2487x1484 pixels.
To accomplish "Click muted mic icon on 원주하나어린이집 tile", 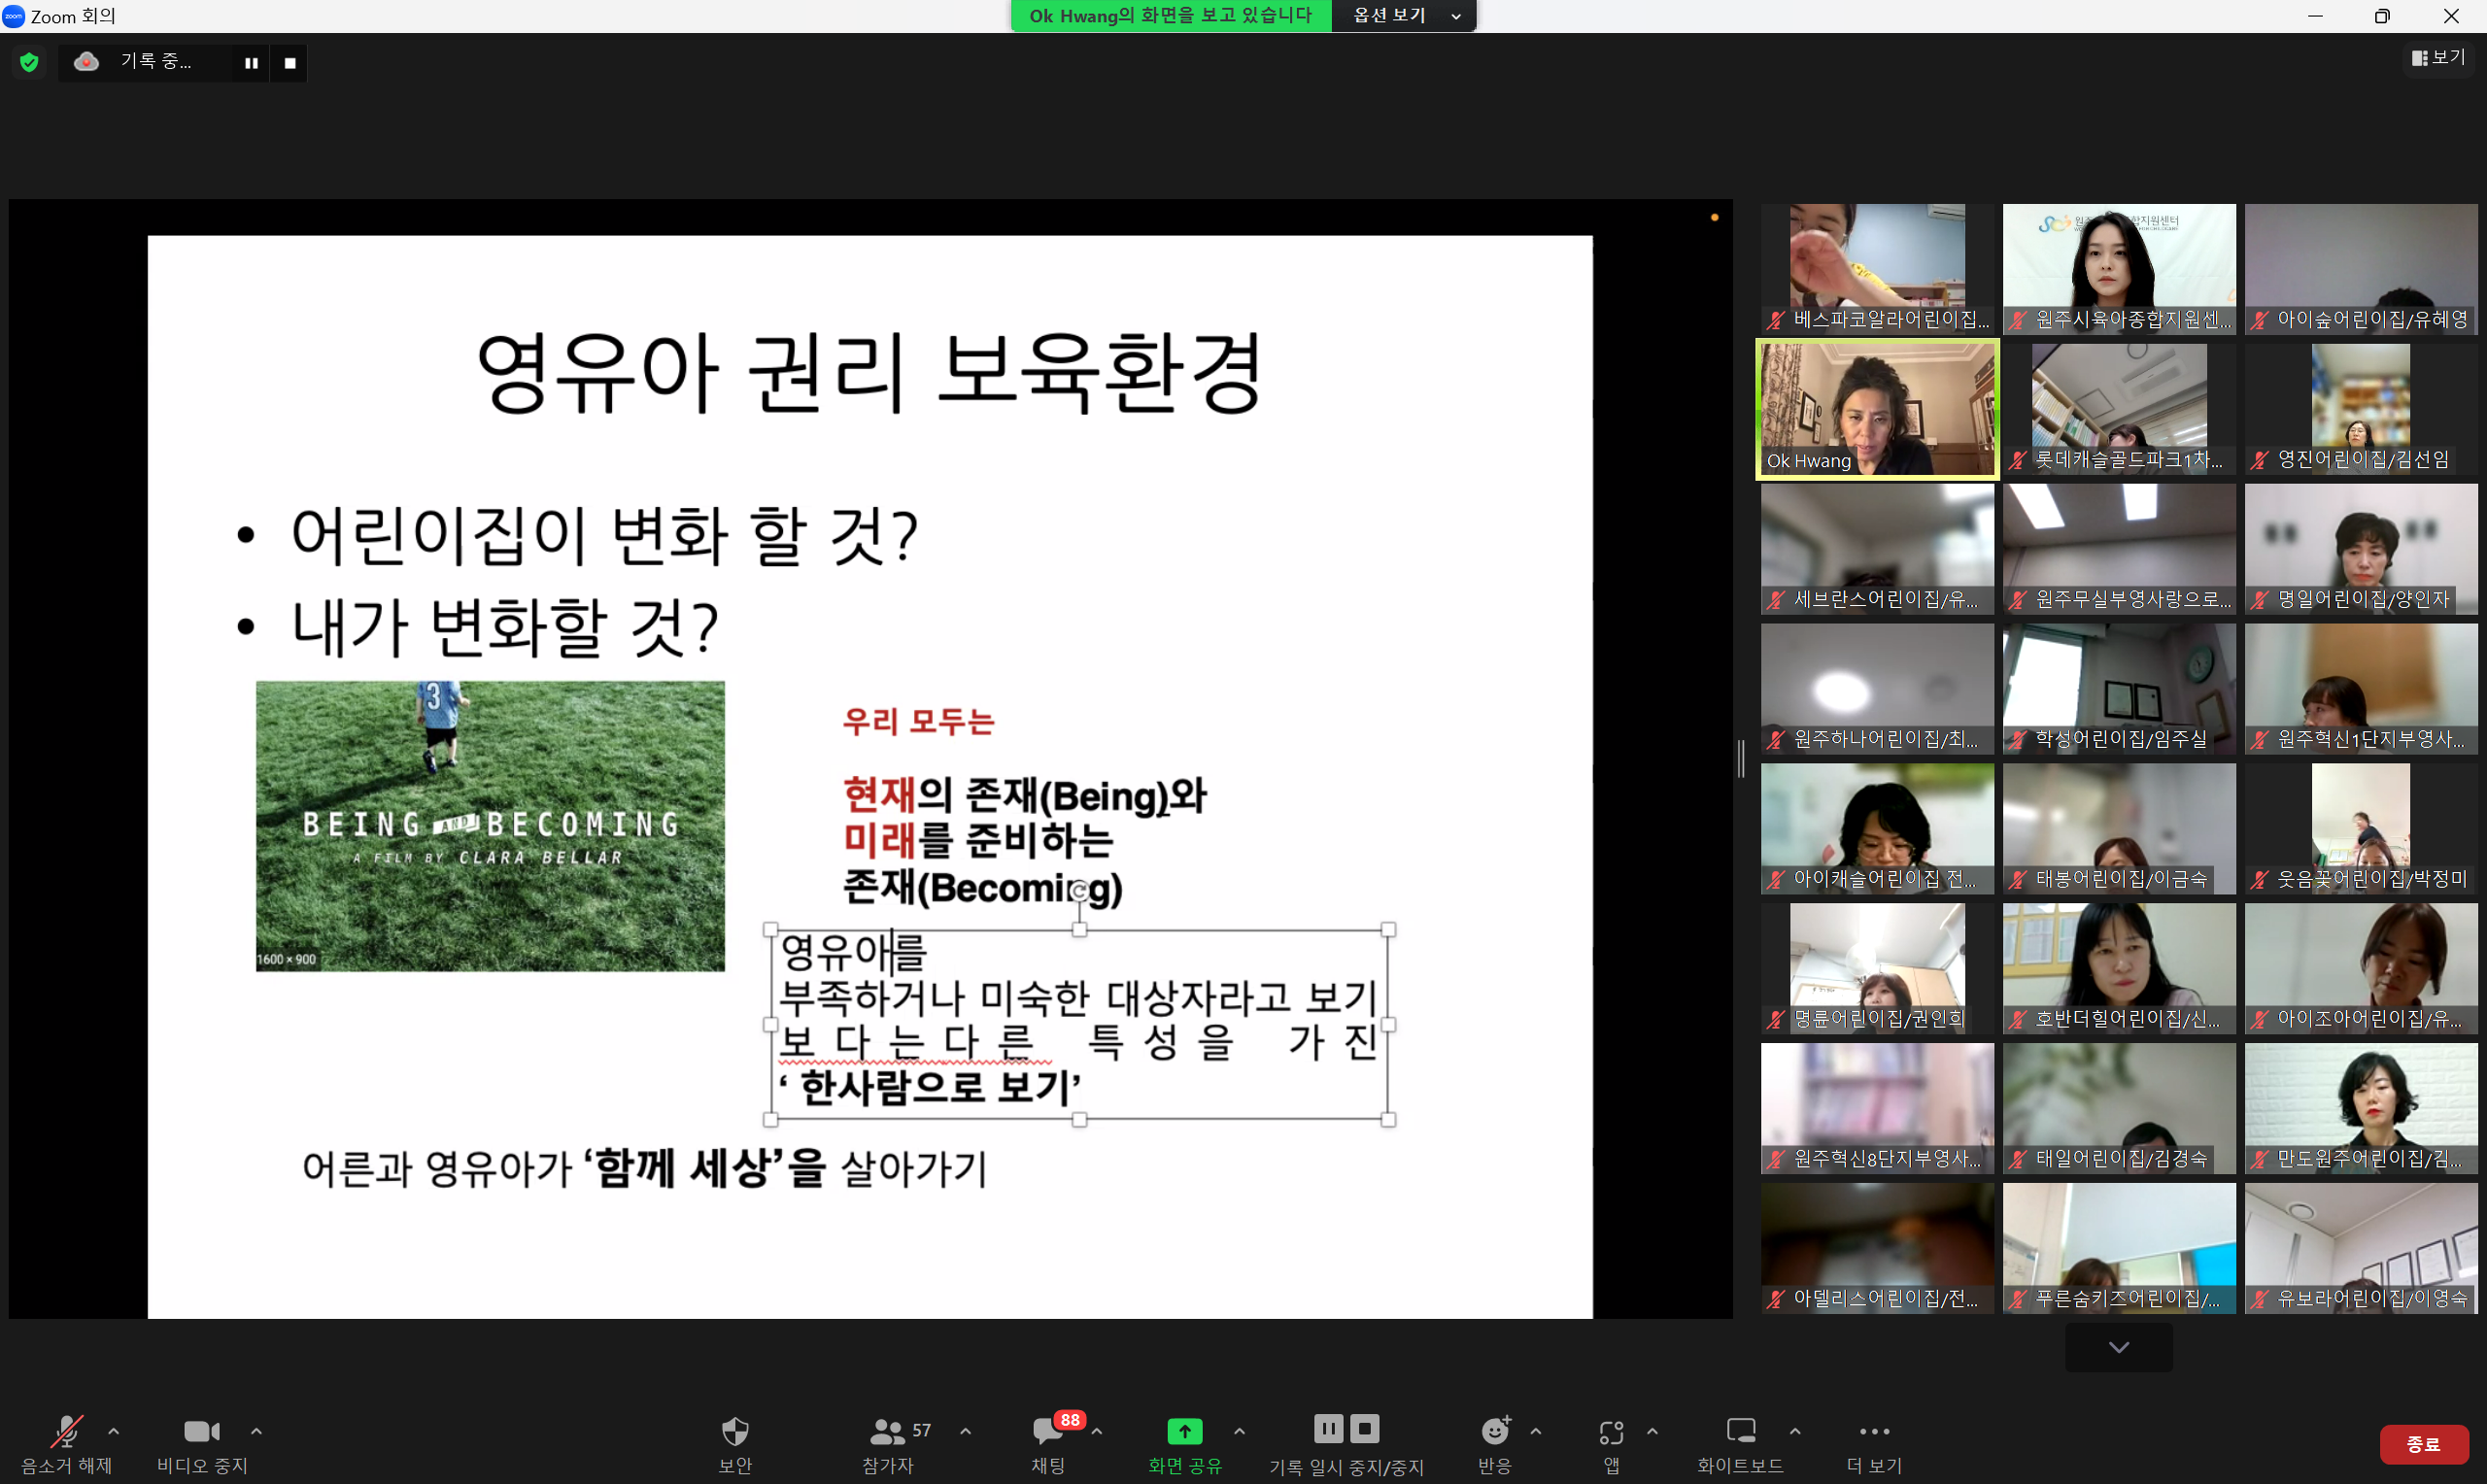I will (1776, 740).
